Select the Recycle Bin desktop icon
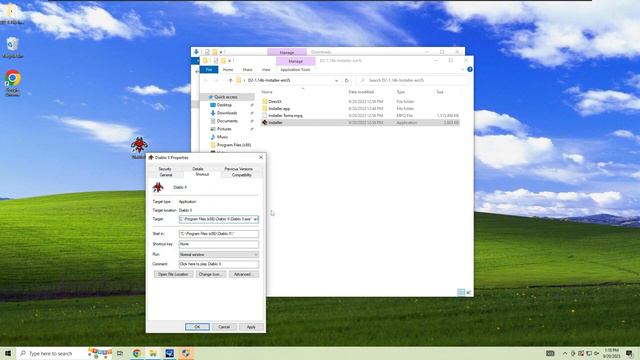This screenshot has height=360, width=640. [x=12, y=48]
